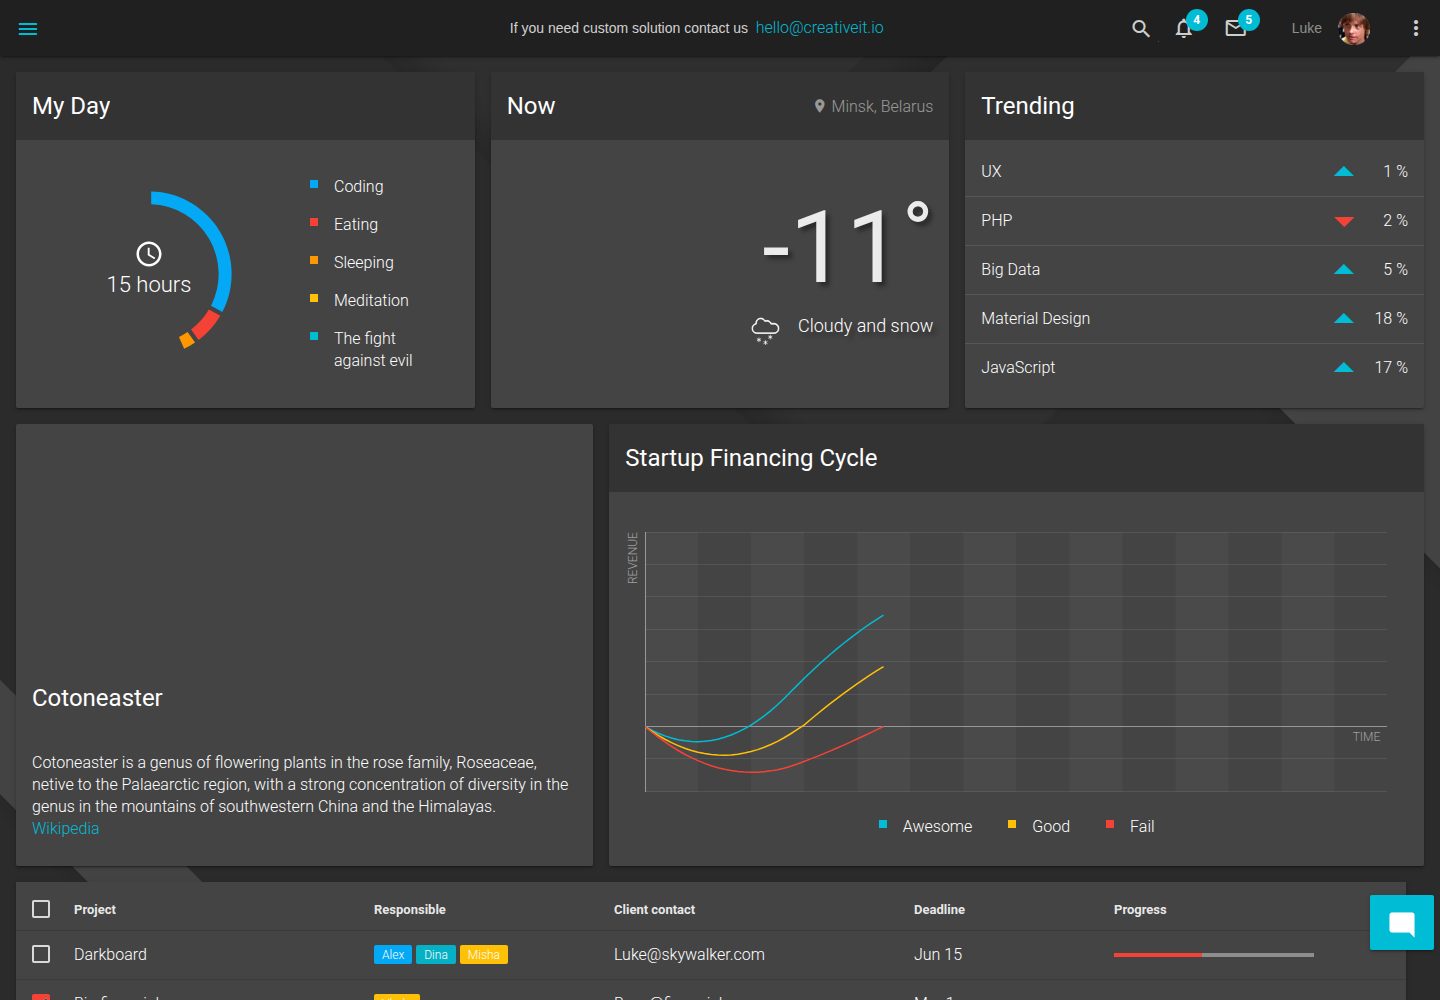The width and height of the screenshot is (1440, 1000).
Task: Toggle Coding in My Day legend
Action: click(347, 186)
